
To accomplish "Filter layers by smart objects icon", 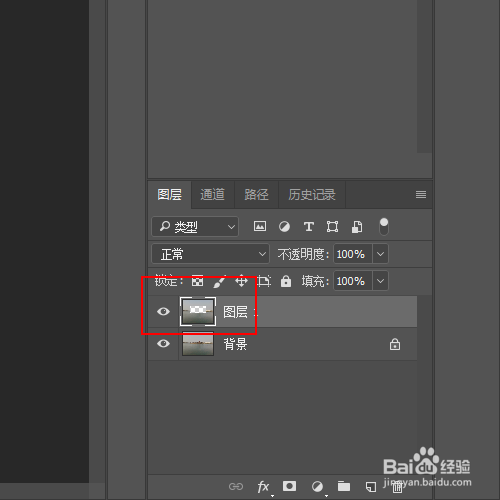I will click(357, 227).
